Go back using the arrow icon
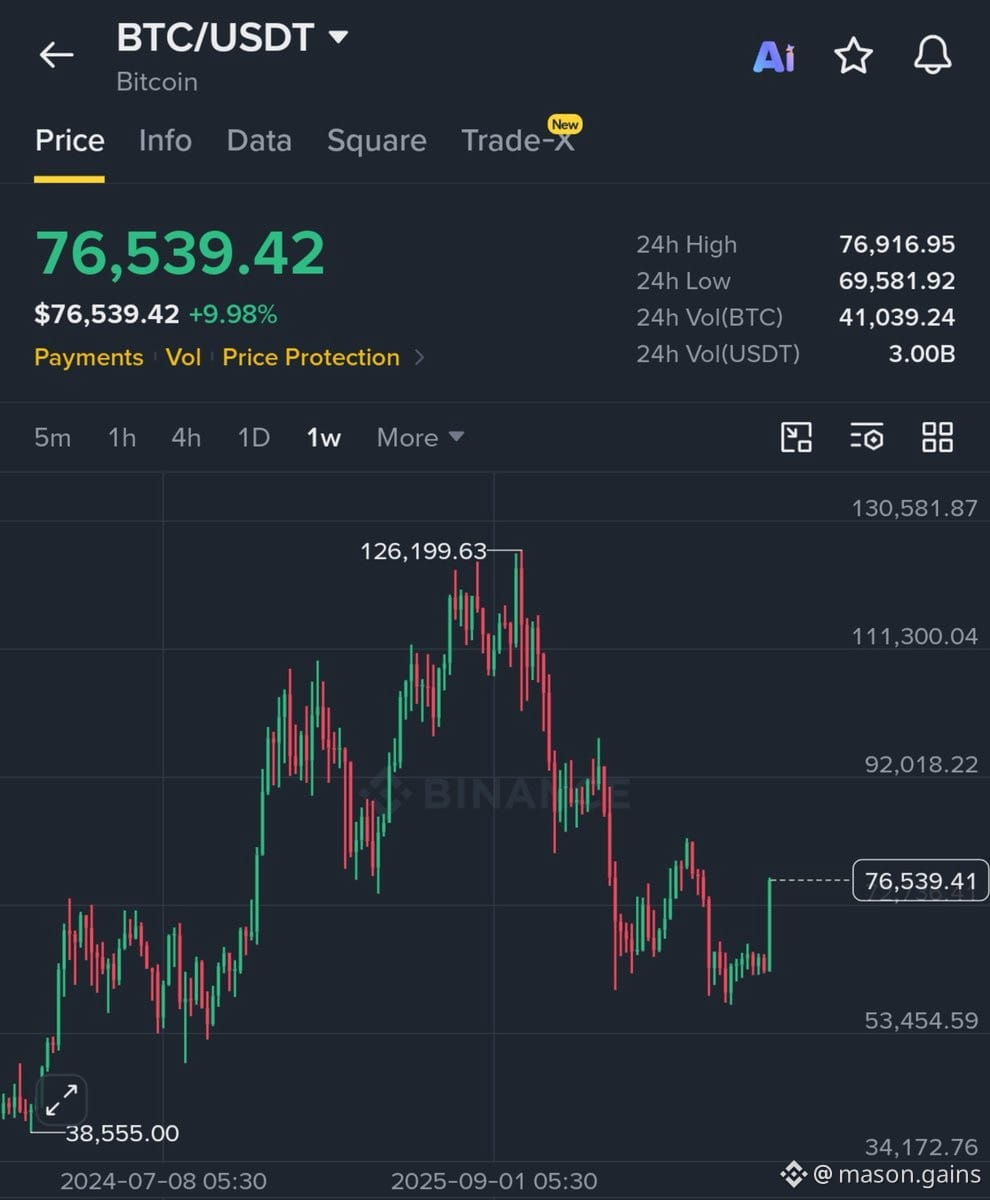Viewport: 990px width, 1200px height. pos(56,55)
